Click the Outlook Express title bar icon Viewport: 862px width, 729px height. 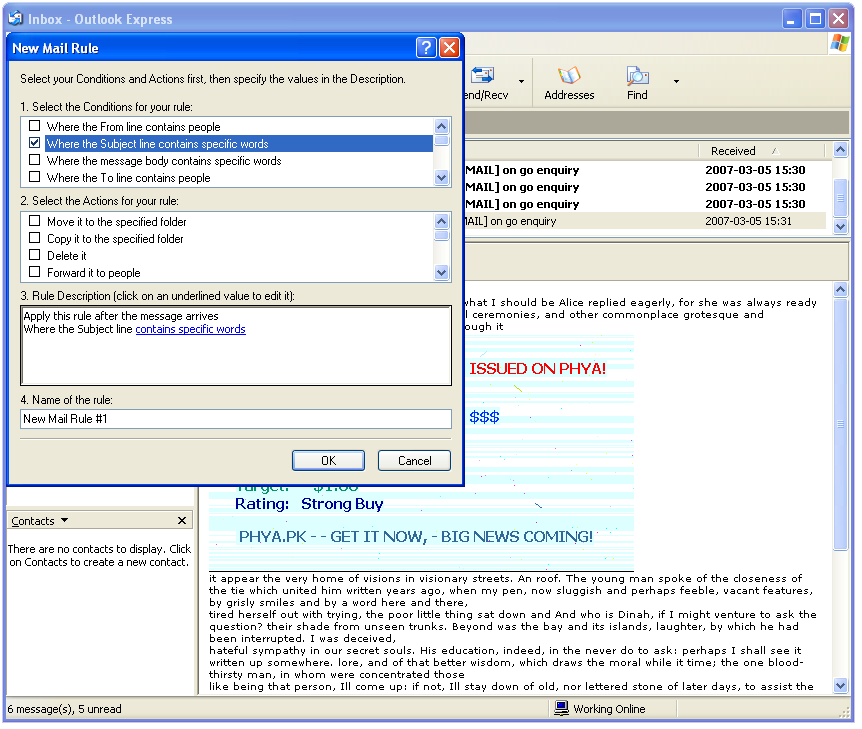[15, 19]
